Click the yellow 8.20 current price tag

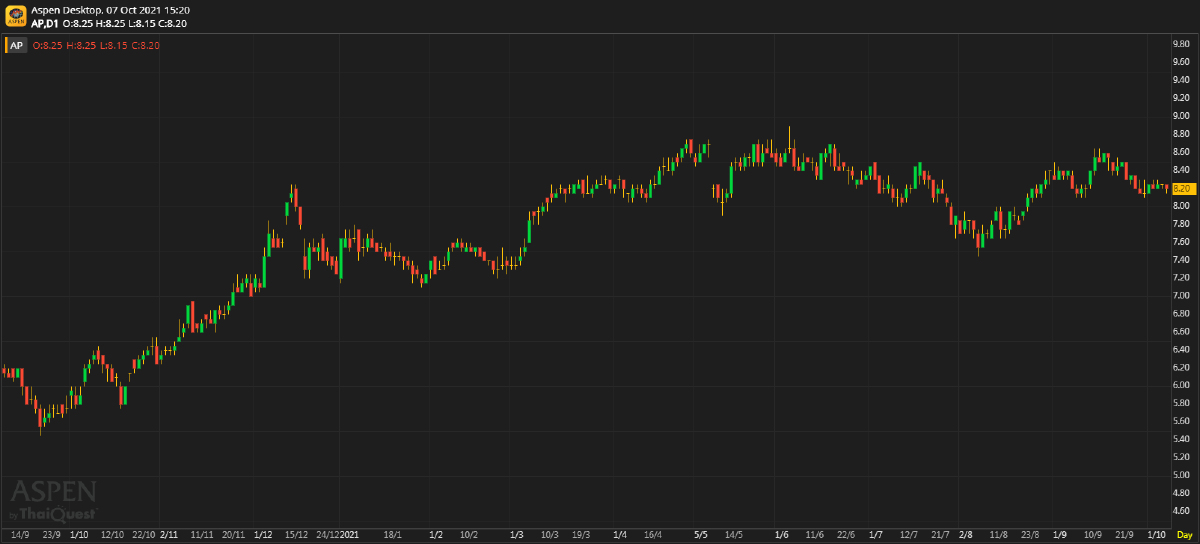click(1182, 188)
